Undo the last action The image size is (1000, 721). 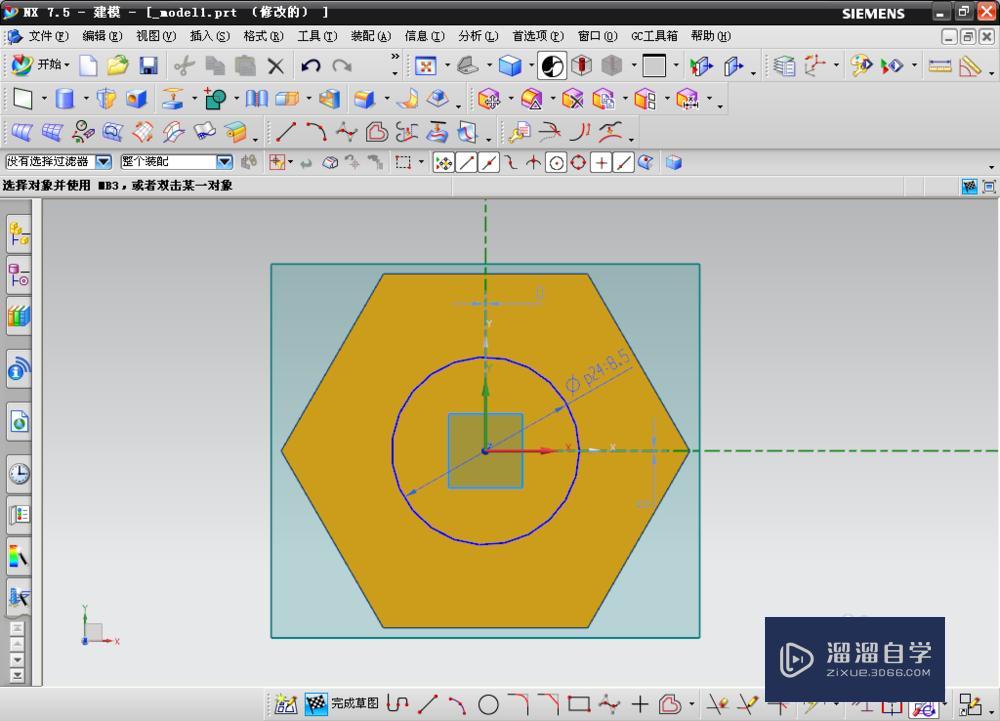[x=311, y=66]
